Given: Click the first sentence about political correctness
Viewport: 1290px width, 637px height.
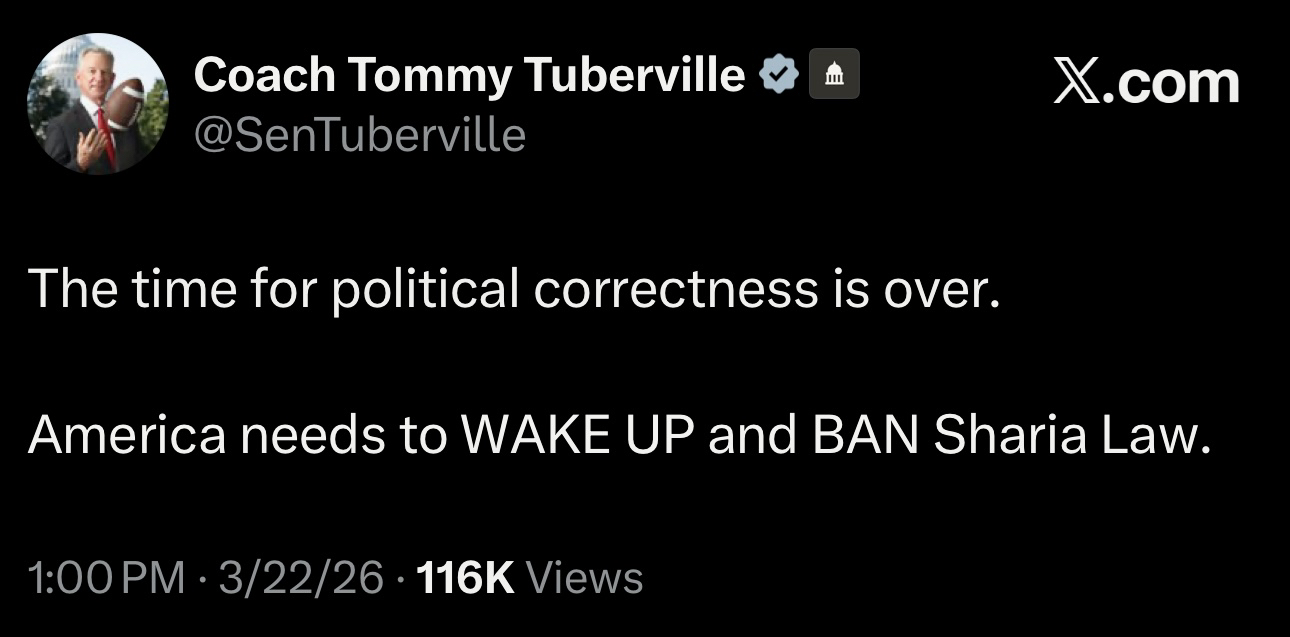Looking at the screenshot, I should tap(514, 289).
